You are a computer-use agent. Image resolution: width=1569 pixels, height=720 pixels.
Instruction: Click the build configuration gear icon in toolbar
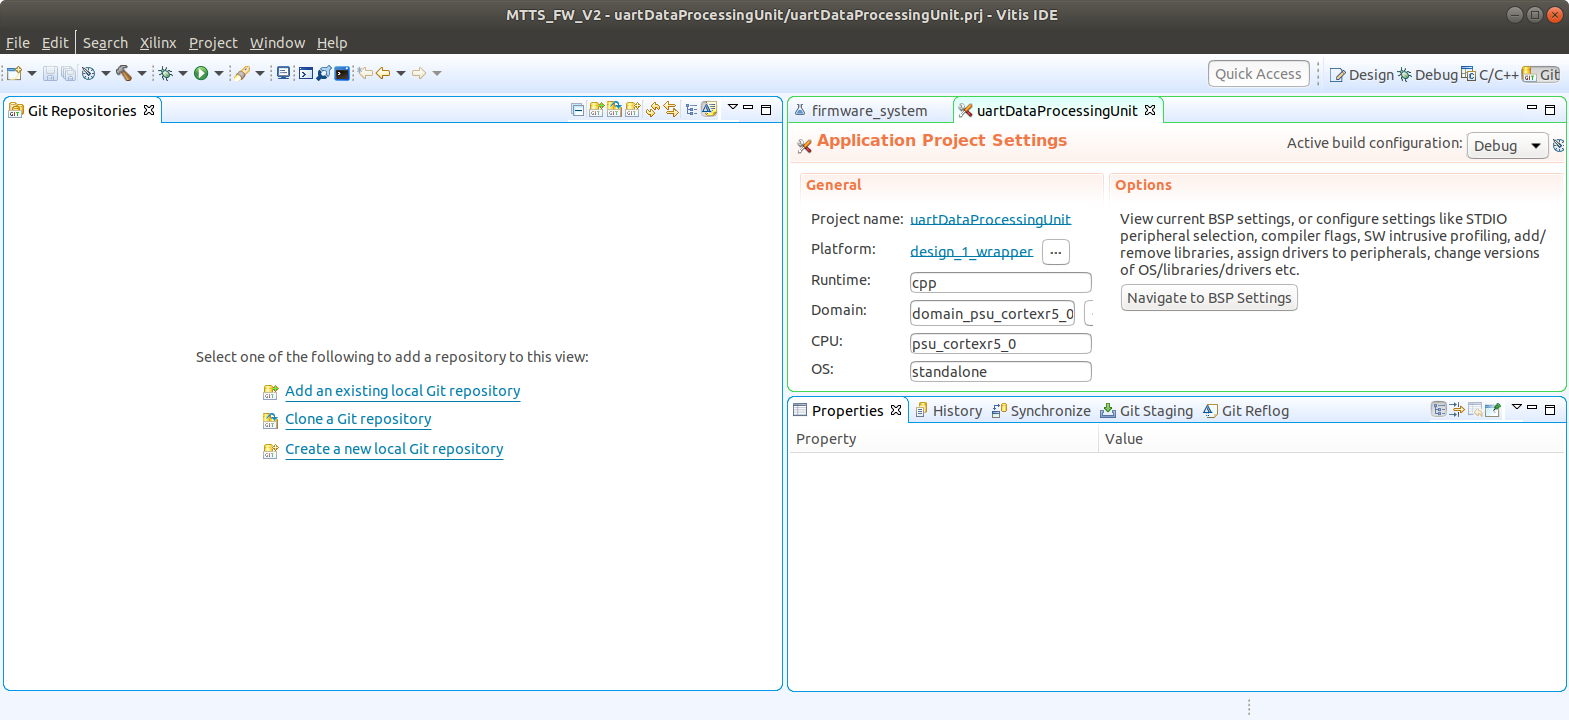coord(88,73)
